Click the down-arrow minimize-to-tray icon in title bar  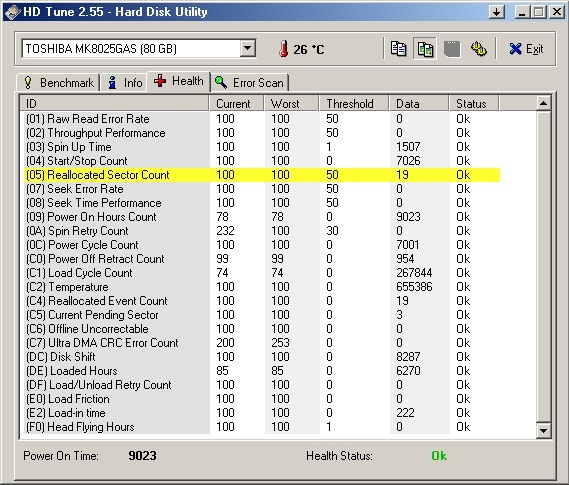click(x=497, y=12)
